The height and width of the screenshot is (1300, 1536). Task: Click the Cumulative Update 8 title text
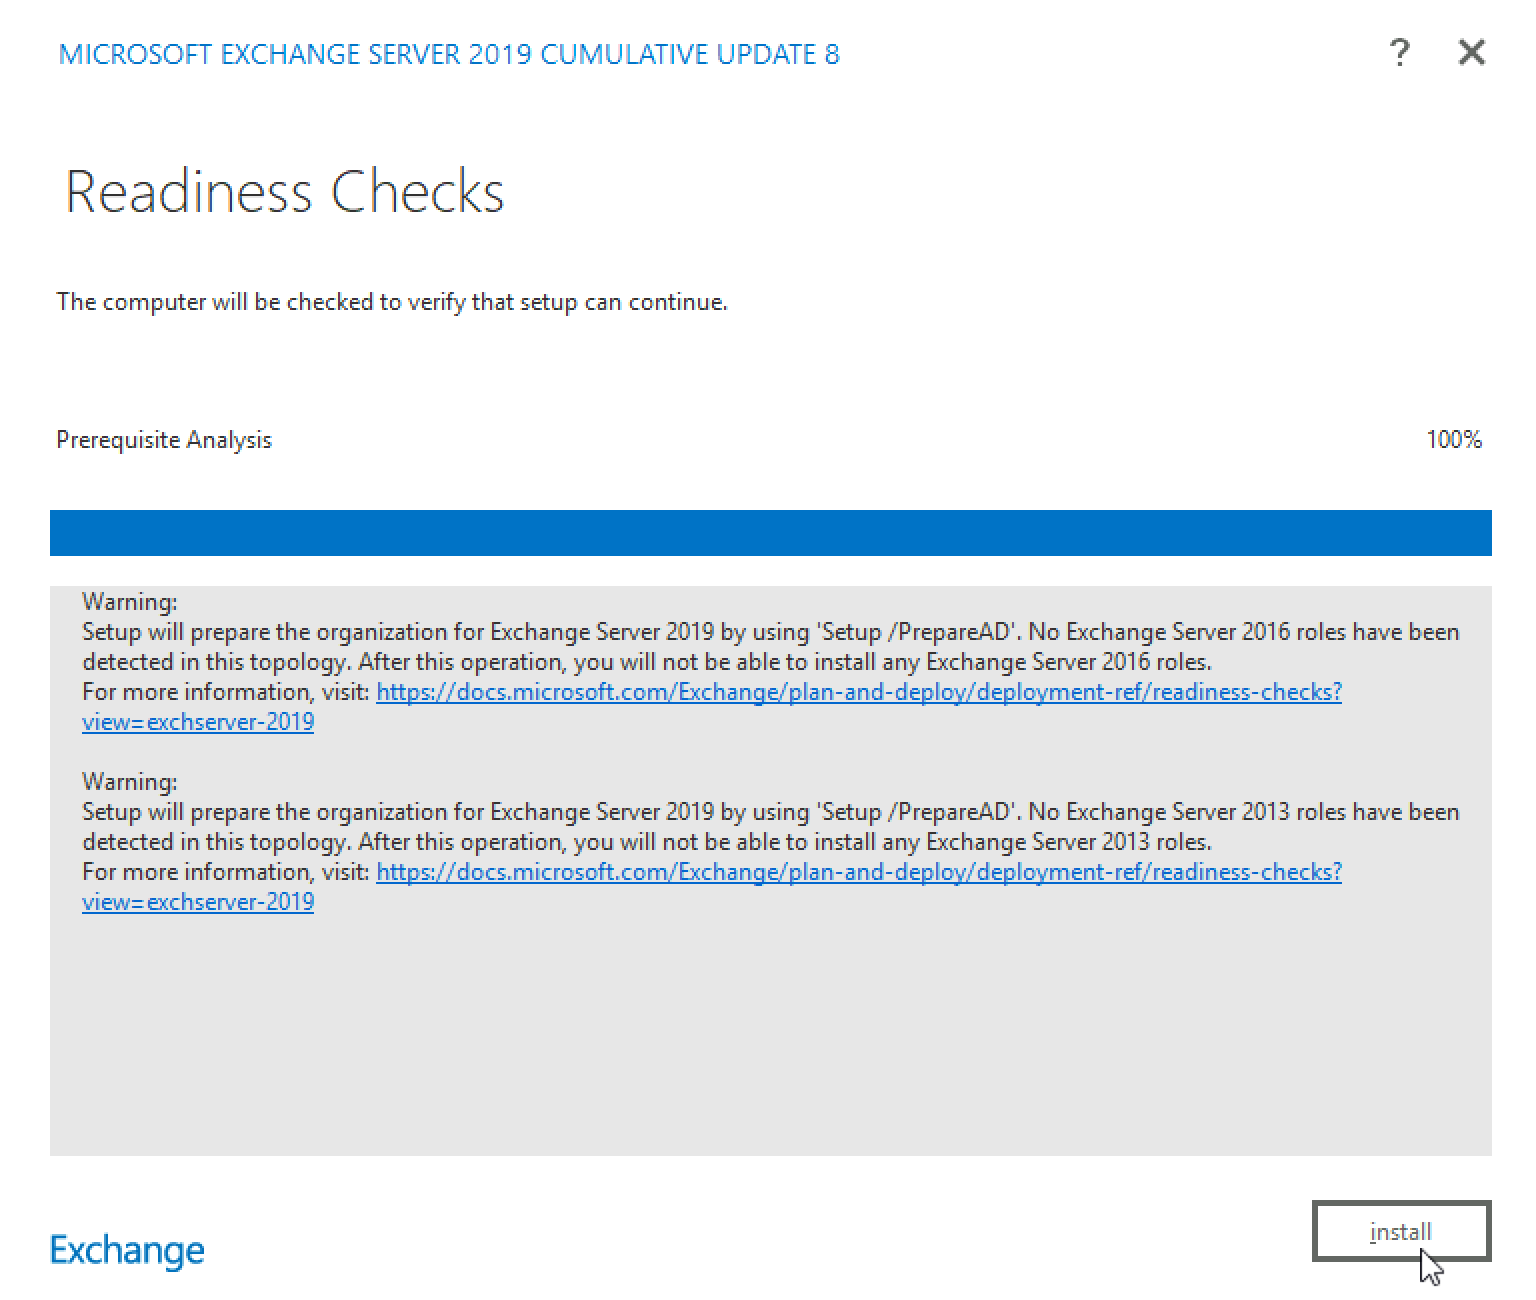click(x=449, y=54)
